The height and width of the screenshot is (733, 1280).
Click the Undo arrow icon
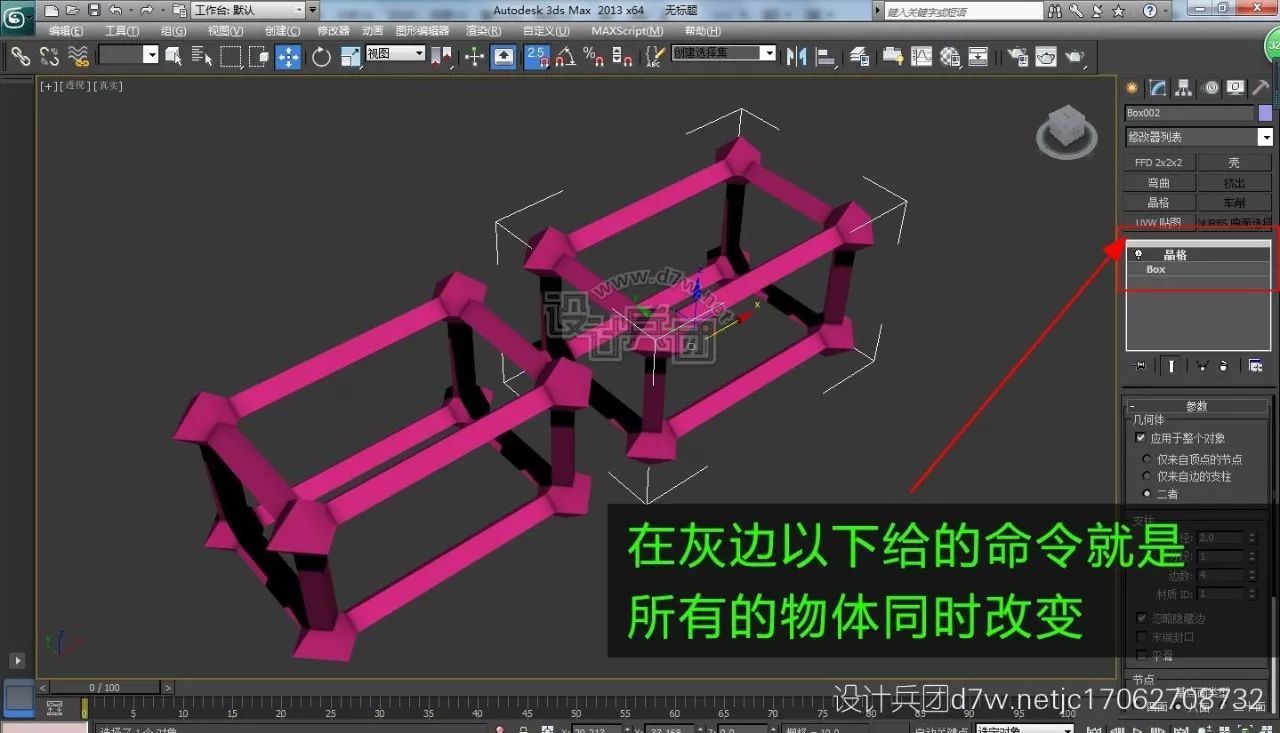(x=115, y=10)
